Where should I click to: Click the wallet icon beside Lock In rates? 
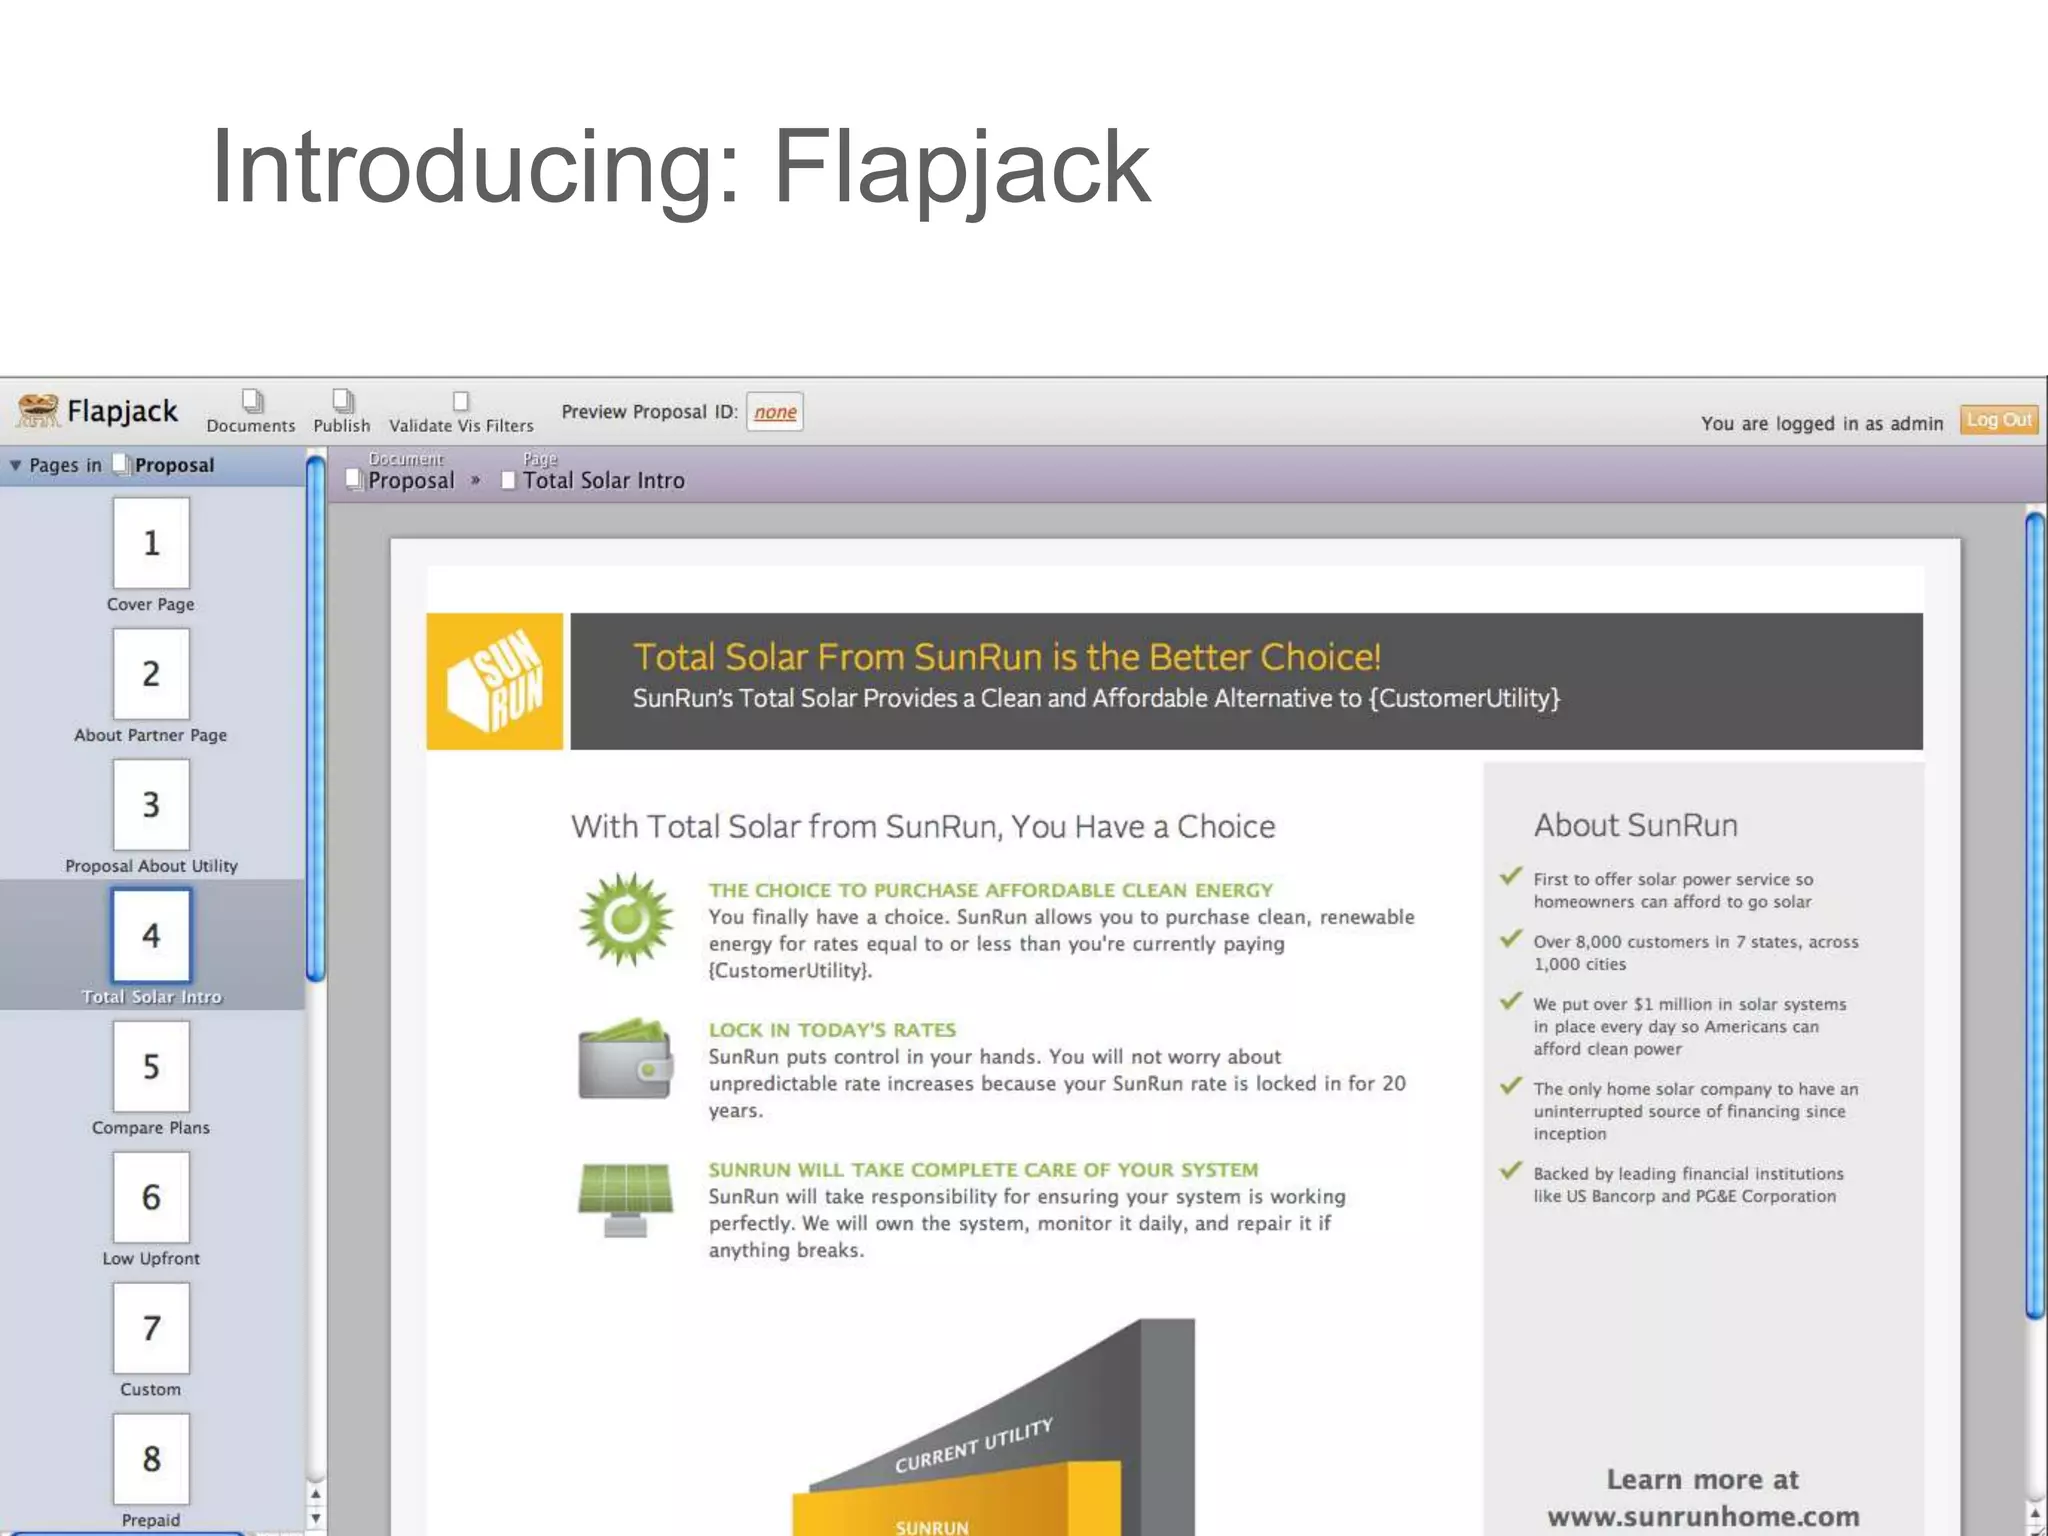(x=626, y=1059)
